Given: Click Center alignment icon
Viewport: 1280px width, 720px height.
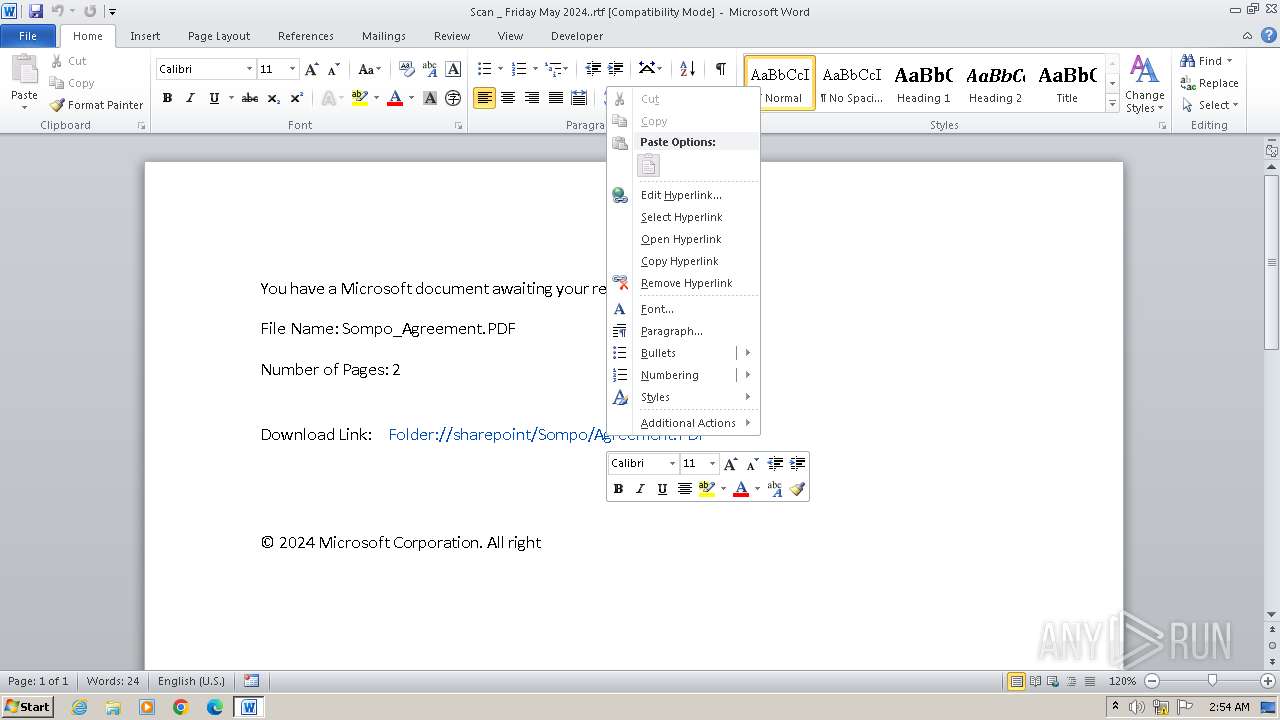Looking at the screenshot, I should (x=508, y=98).
